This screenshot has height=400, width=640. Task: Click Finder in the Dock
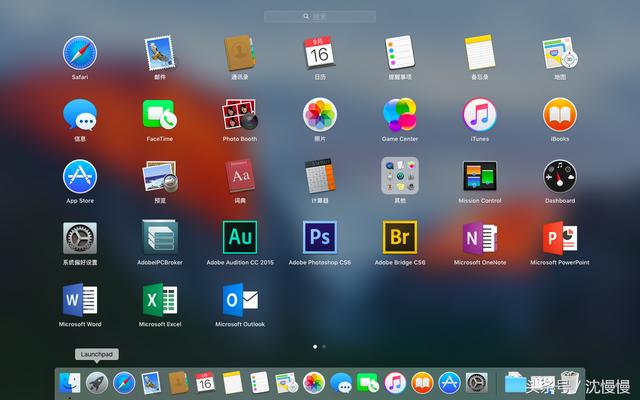[70, 383]
